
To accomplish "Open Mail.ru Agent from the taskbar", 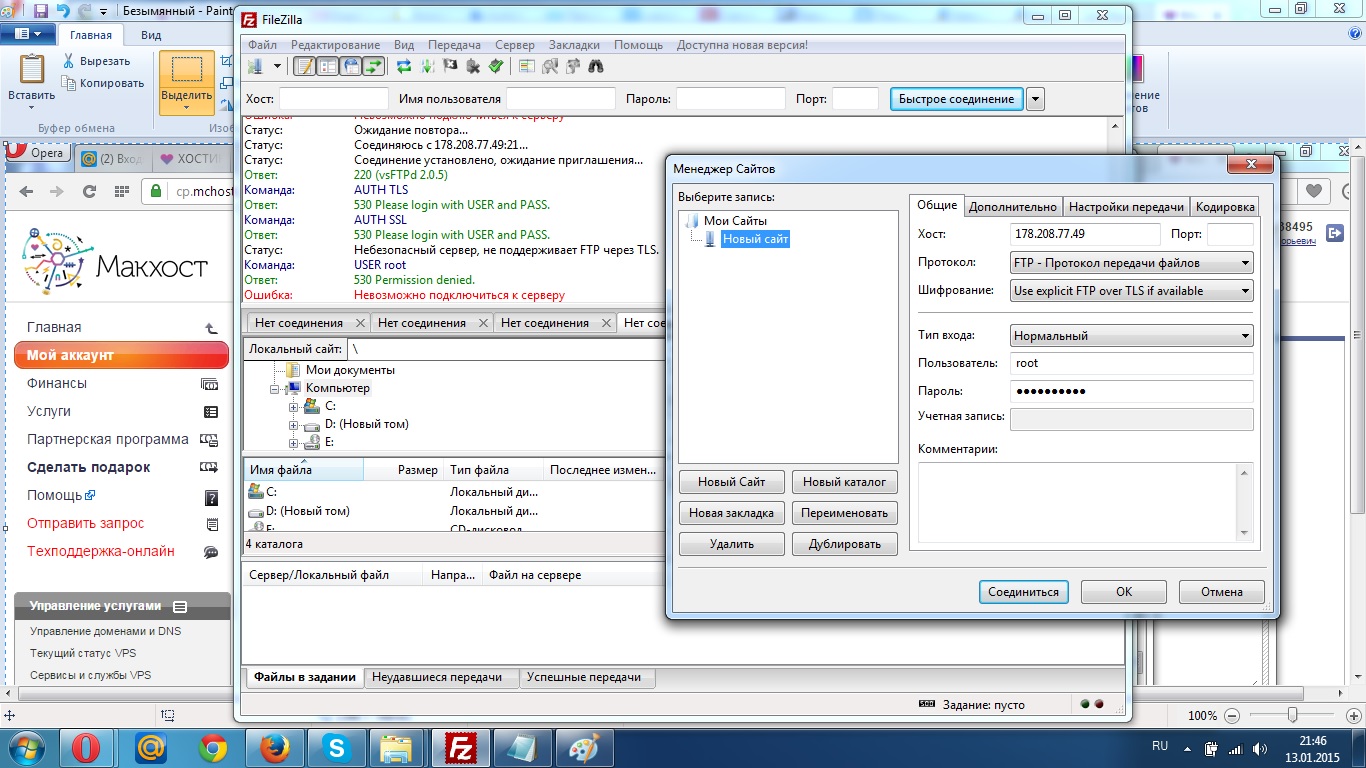I will tap(149, 748).
